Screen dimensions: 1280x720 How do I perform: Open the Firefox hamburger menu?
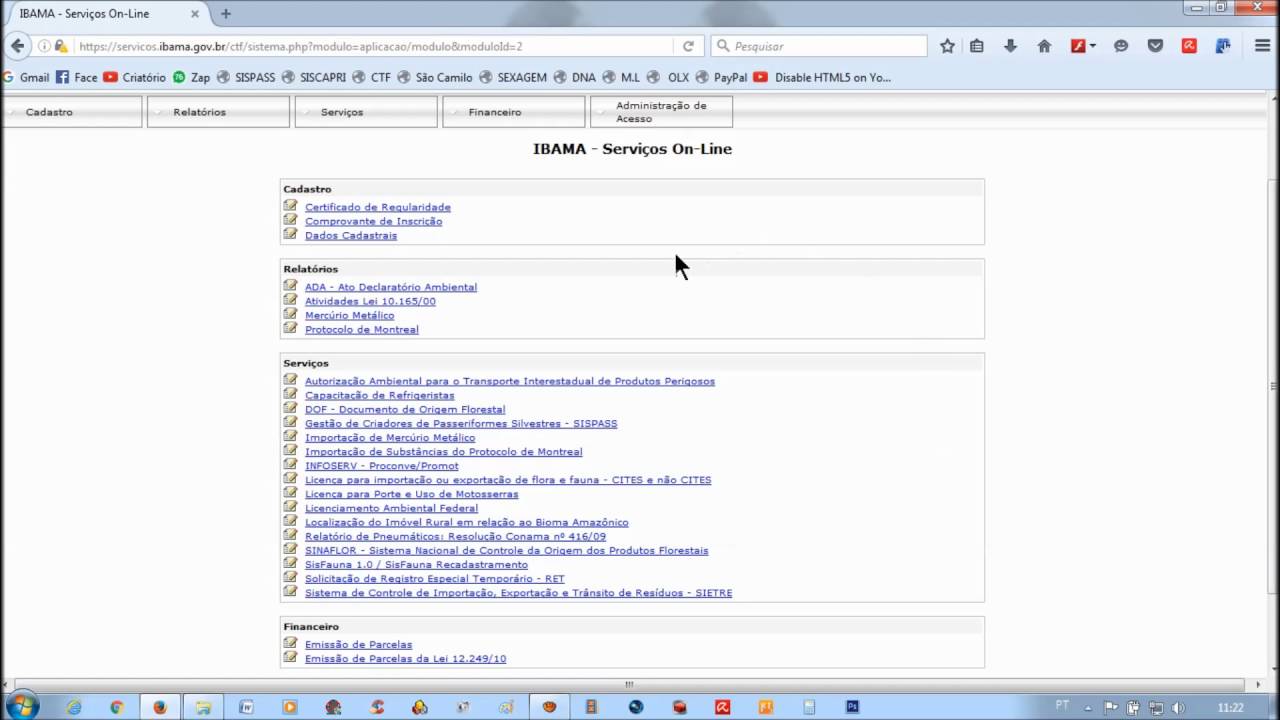pos(1262,46)
